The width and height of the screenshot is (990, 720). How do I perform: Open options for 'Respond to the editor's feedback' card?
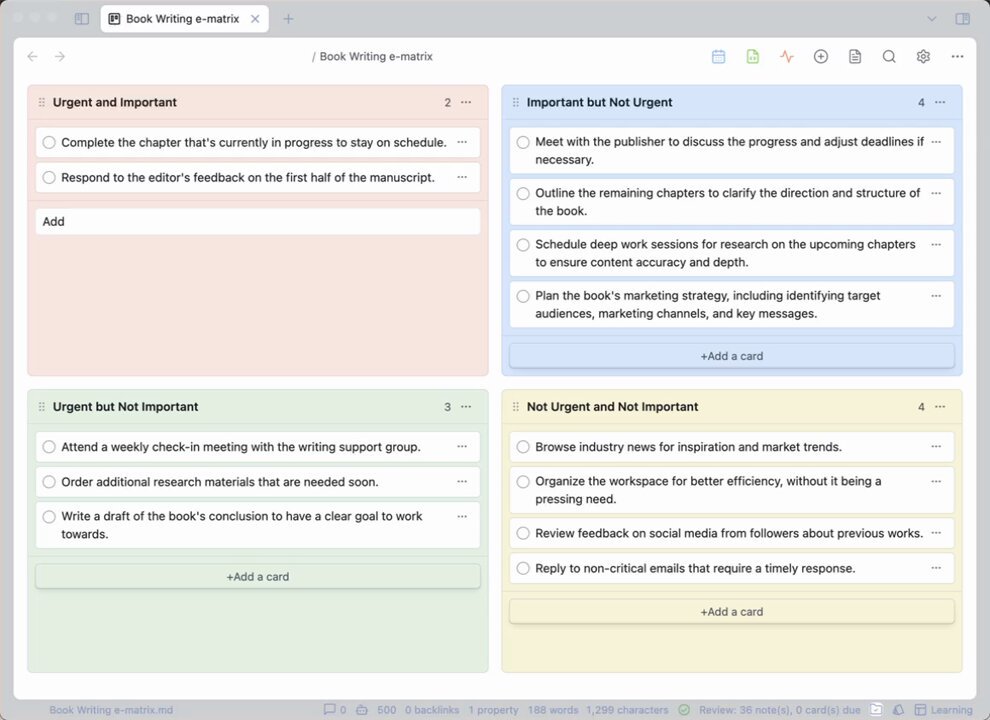[x=462, y=177]
